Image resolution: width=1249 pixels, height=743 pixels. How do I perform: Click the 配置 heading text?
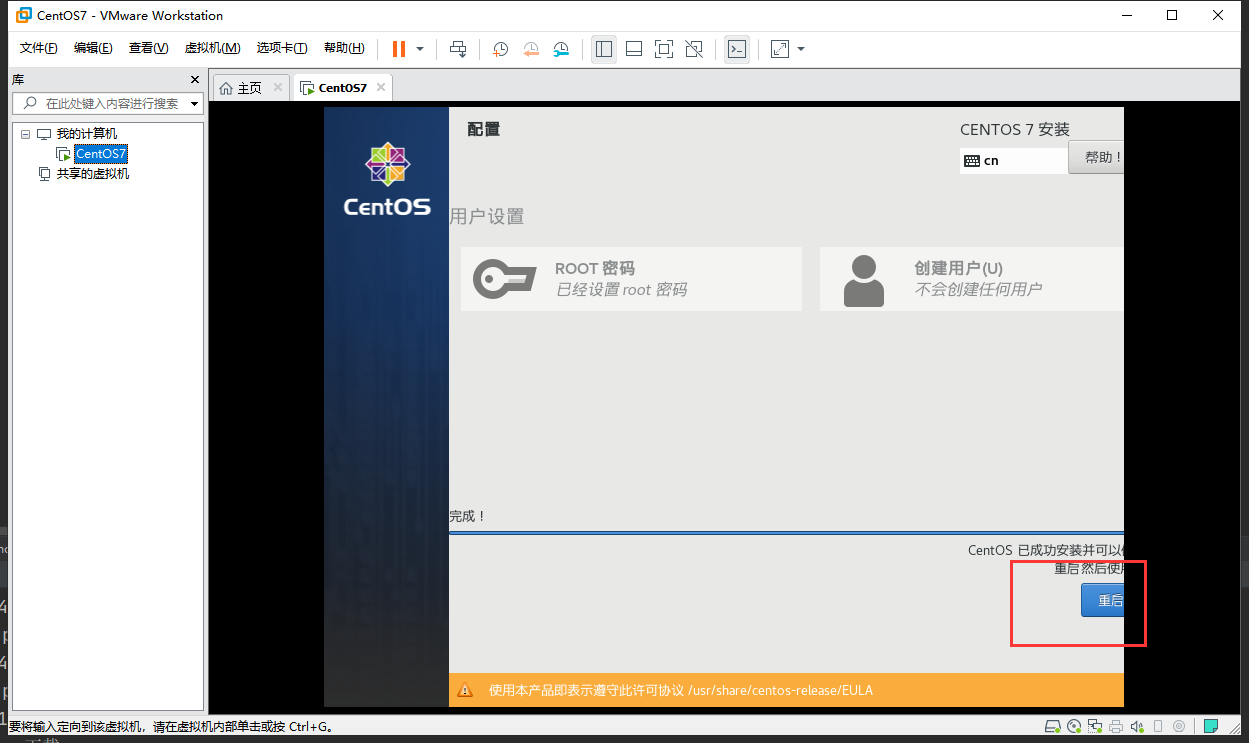tap(484, 129)
